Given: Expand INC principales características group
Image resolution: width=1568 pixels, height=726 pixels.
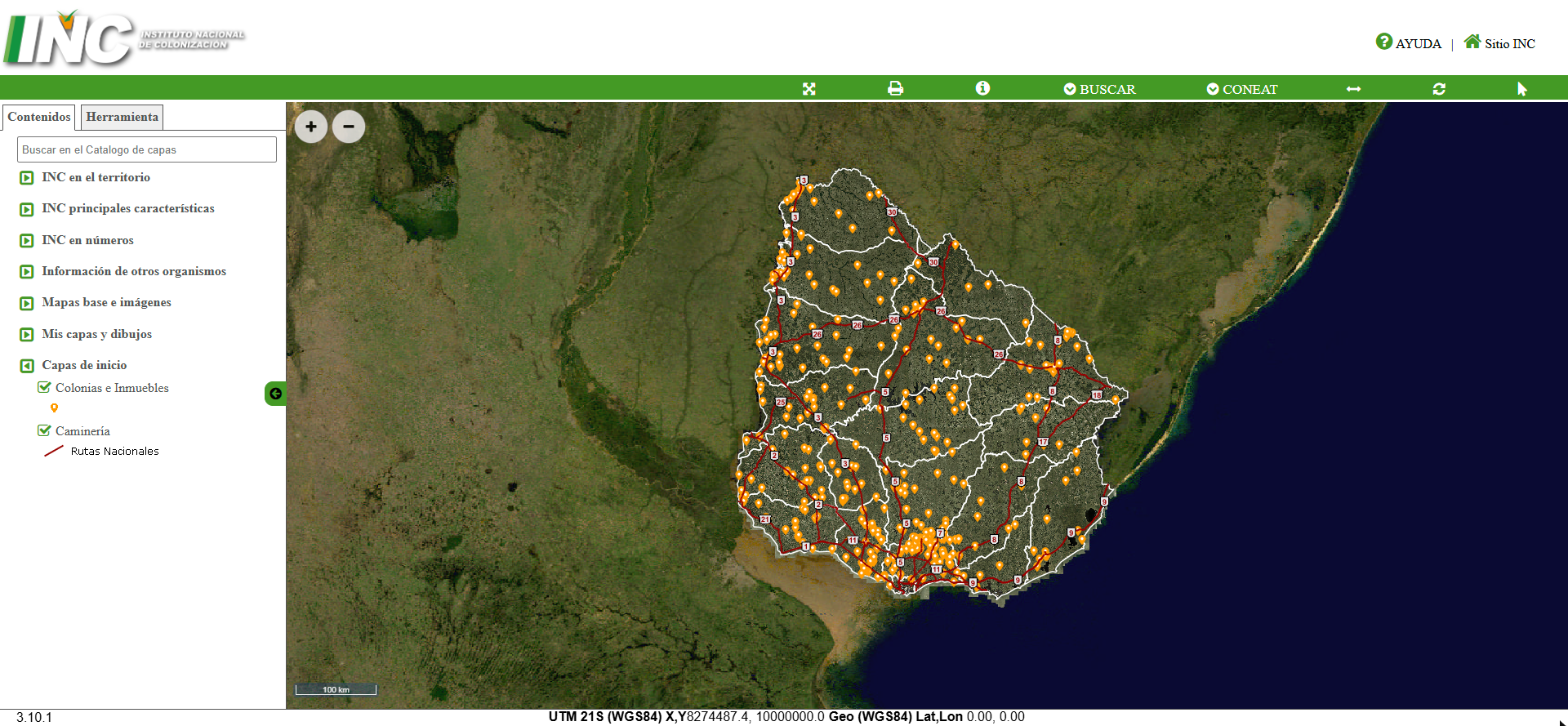Looking at the screenshot, I should (27, 209).
